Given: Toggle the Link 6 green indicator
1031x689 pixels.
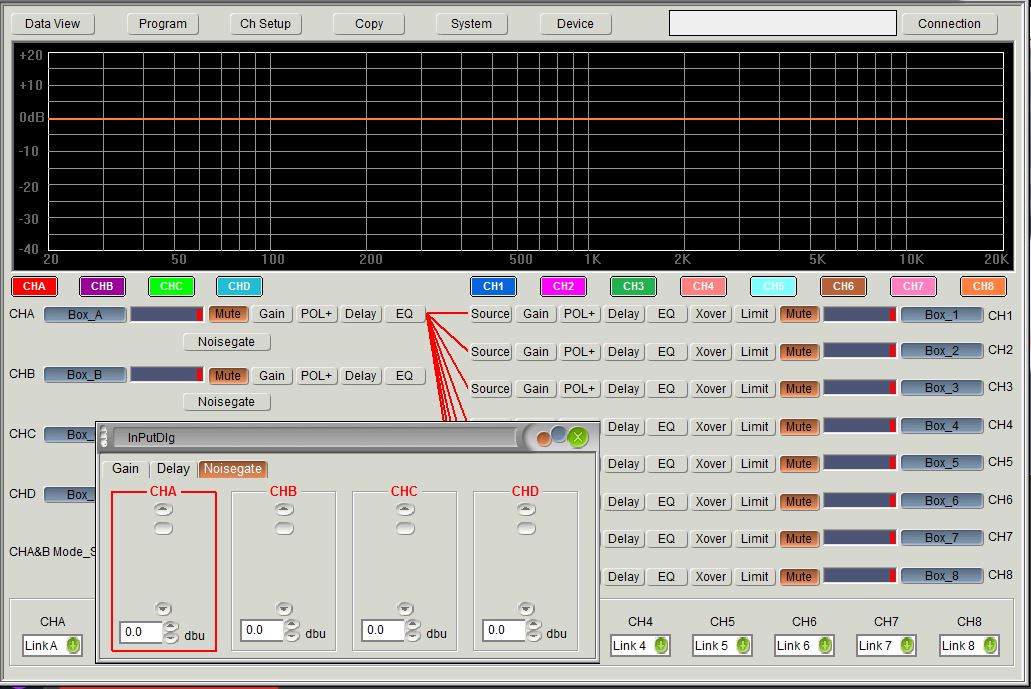Looking at the screenshot, I should tap(825, 645).
